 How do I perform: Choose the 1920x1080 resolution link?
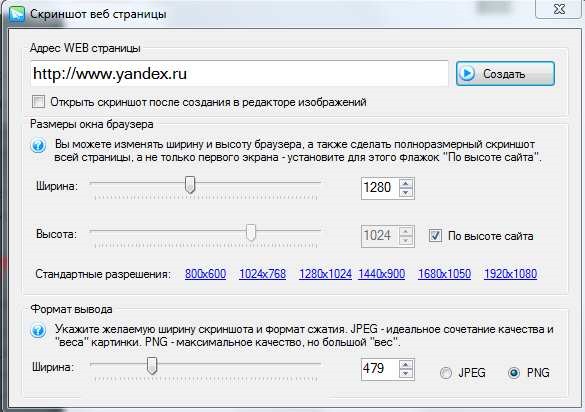(x=510, y=274)
